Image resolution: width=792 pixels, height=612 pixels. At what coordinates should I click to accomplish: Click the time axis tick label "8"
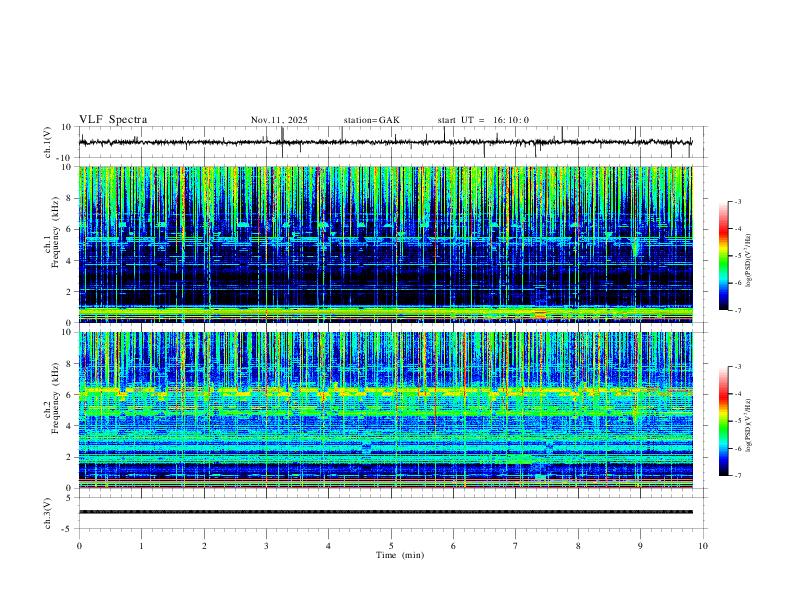(x=578, y=546)
